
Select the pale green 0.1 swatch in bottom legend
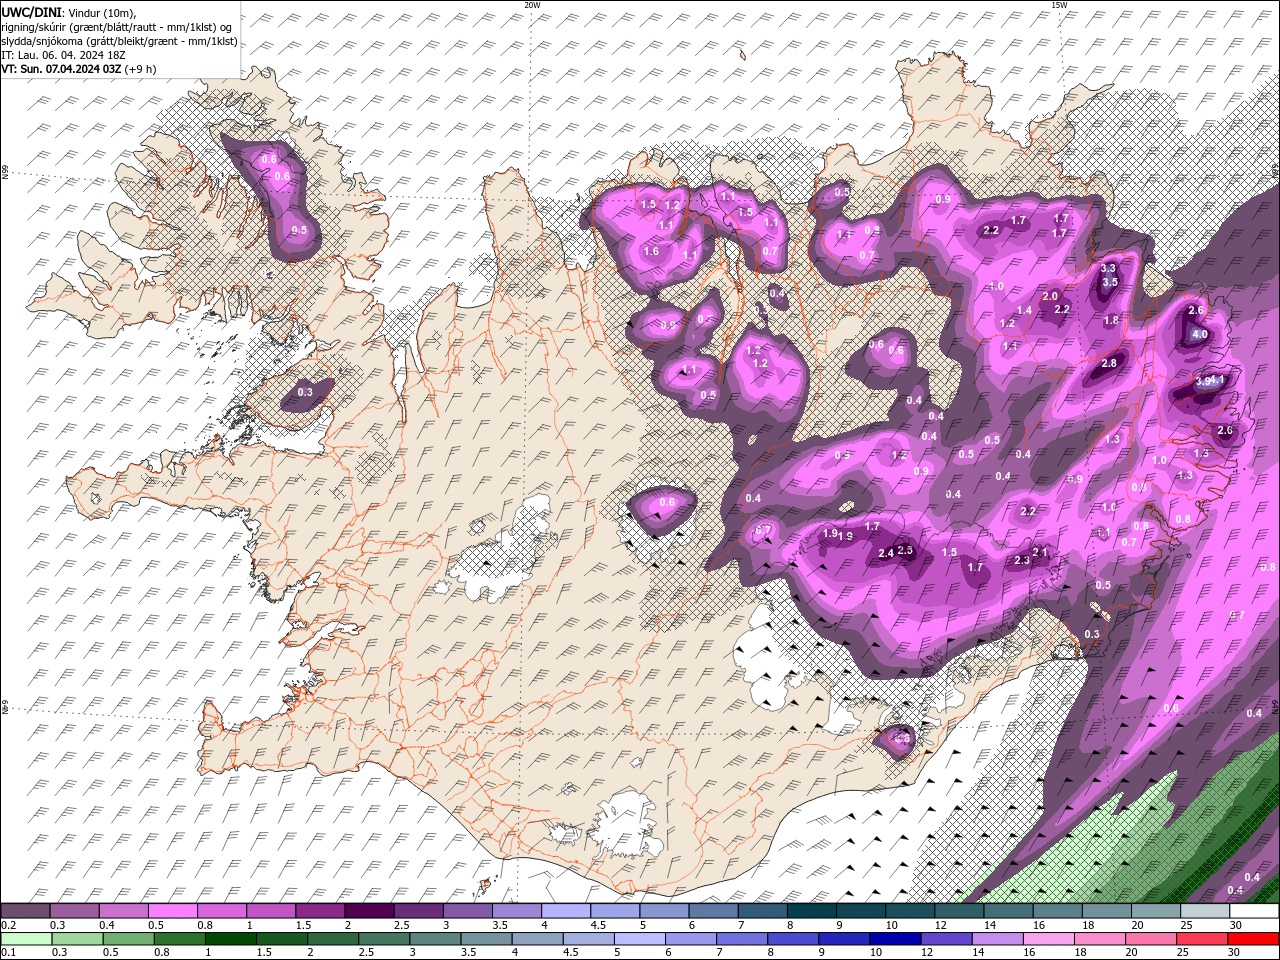tap(26, 938)
